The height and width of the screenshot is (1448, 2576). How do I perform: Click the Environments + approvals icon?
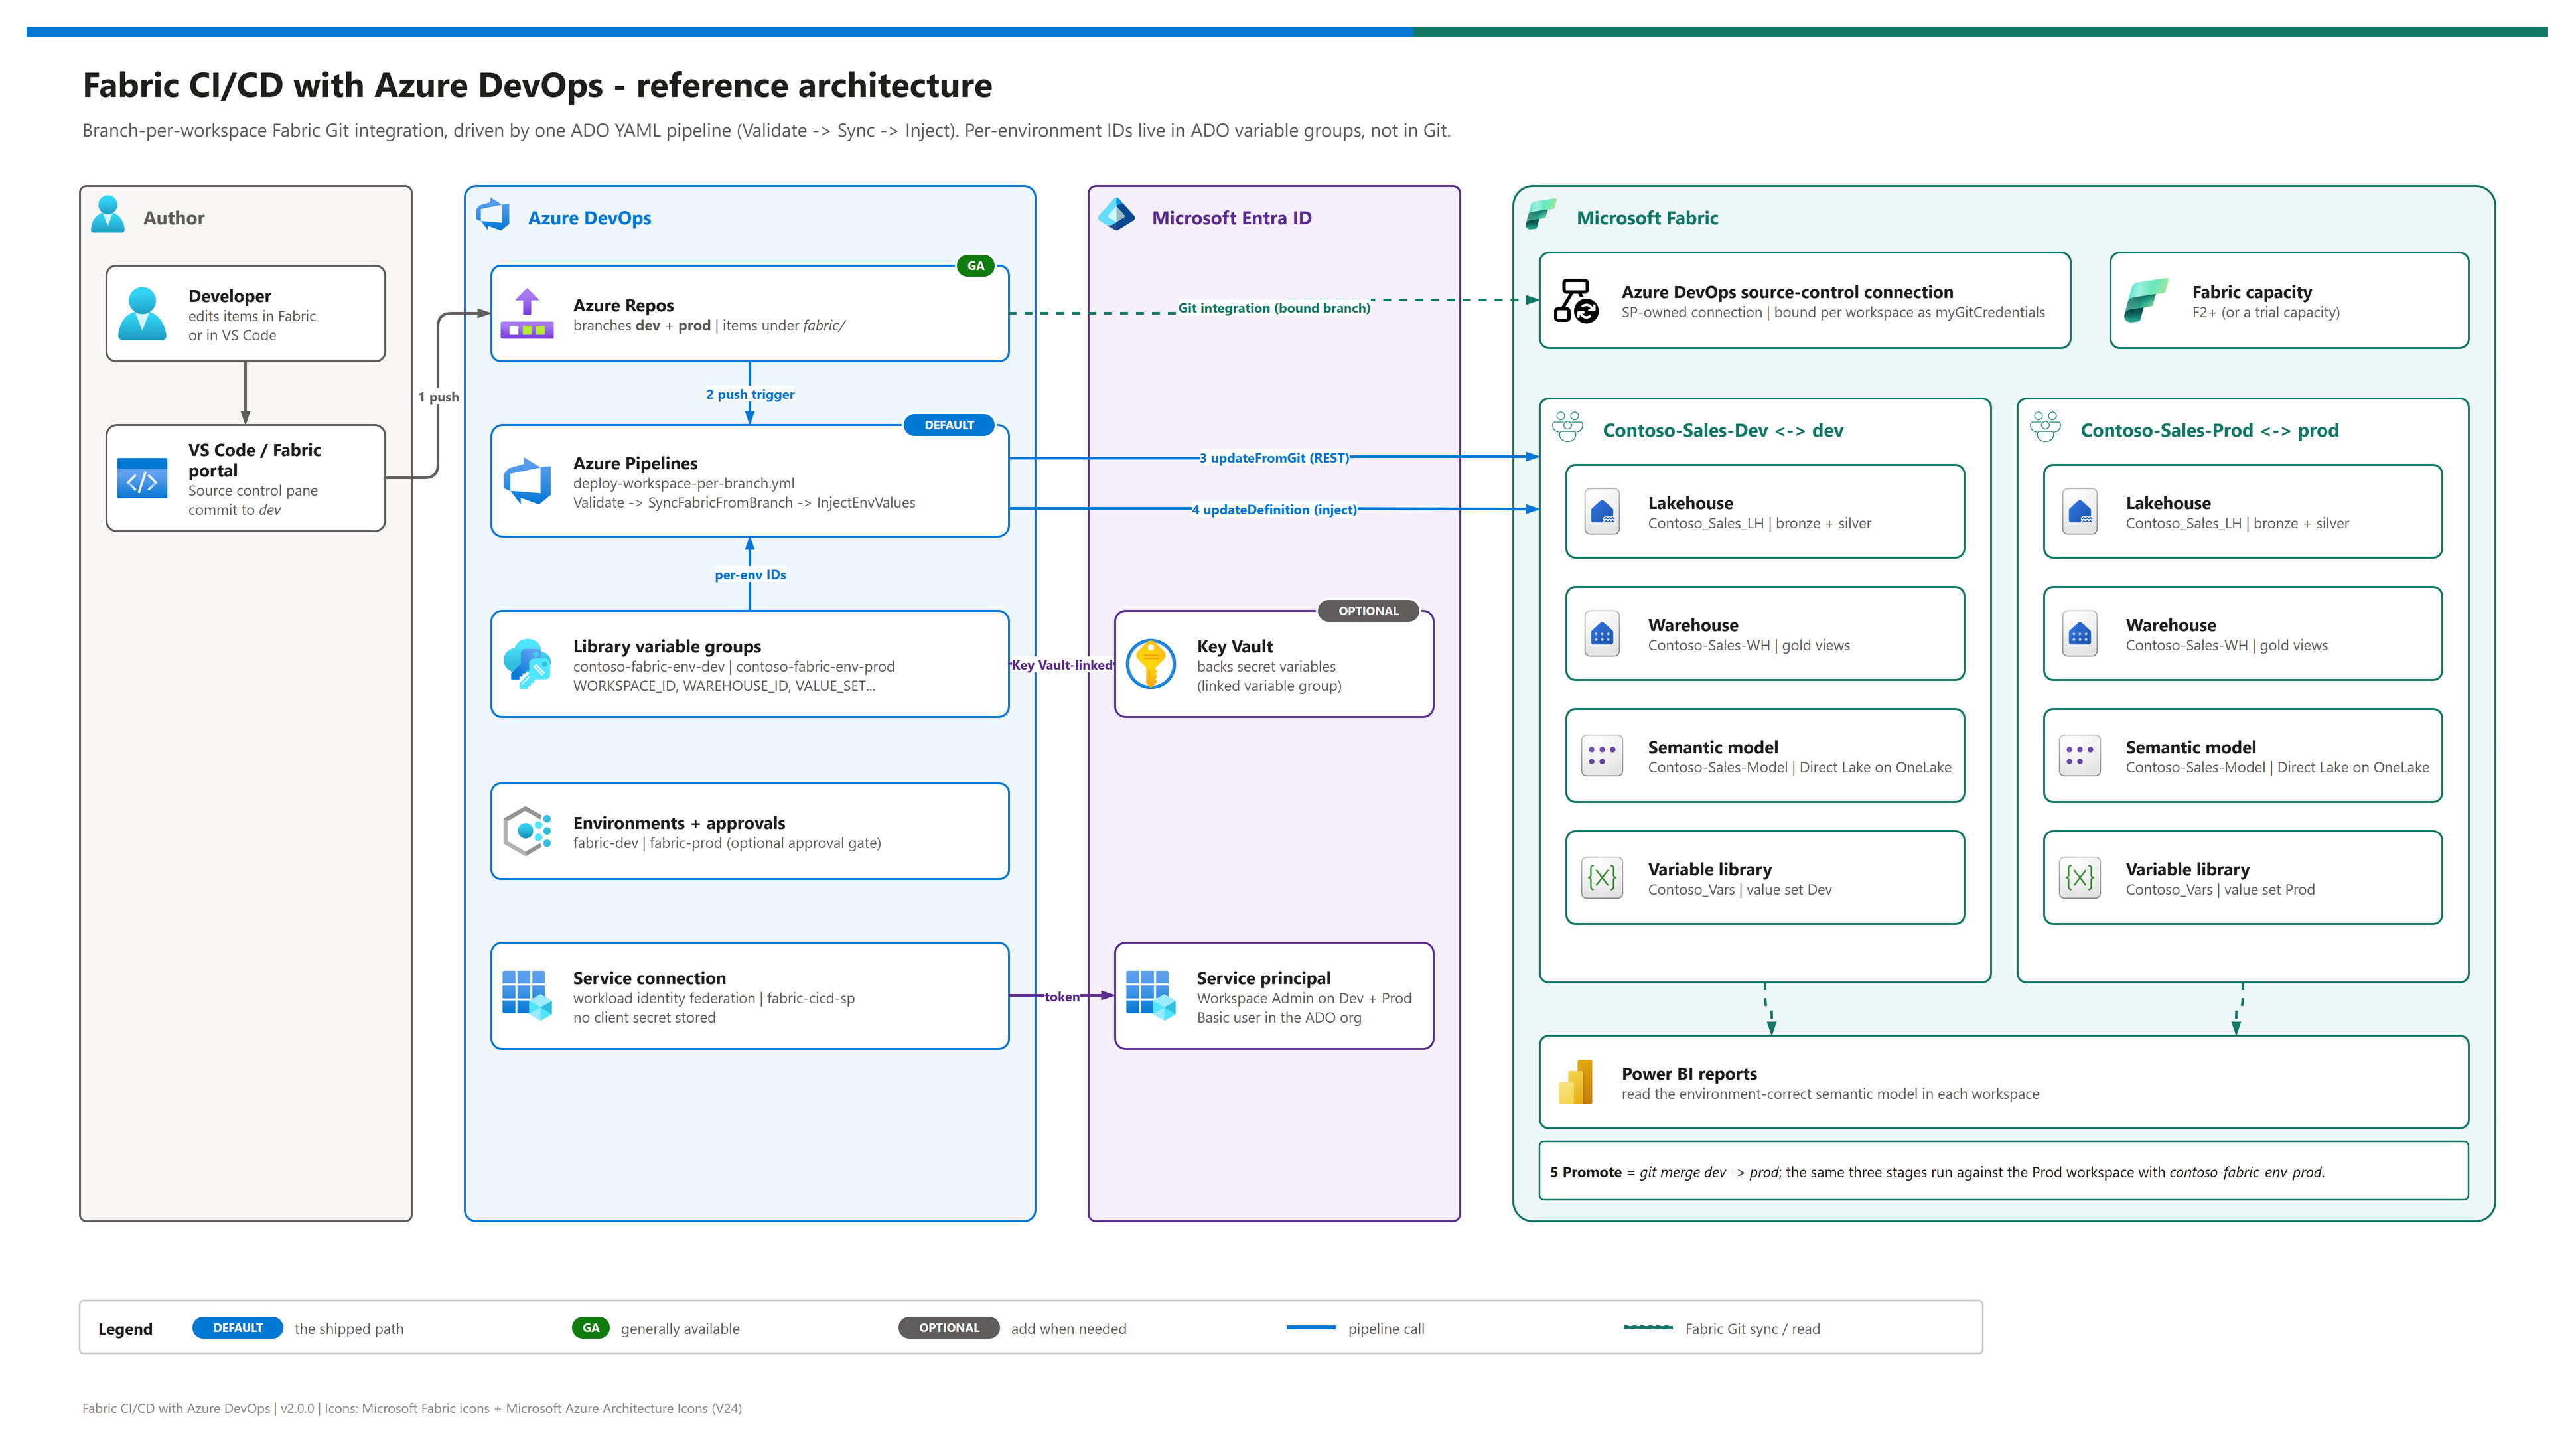tap(527, 831)
